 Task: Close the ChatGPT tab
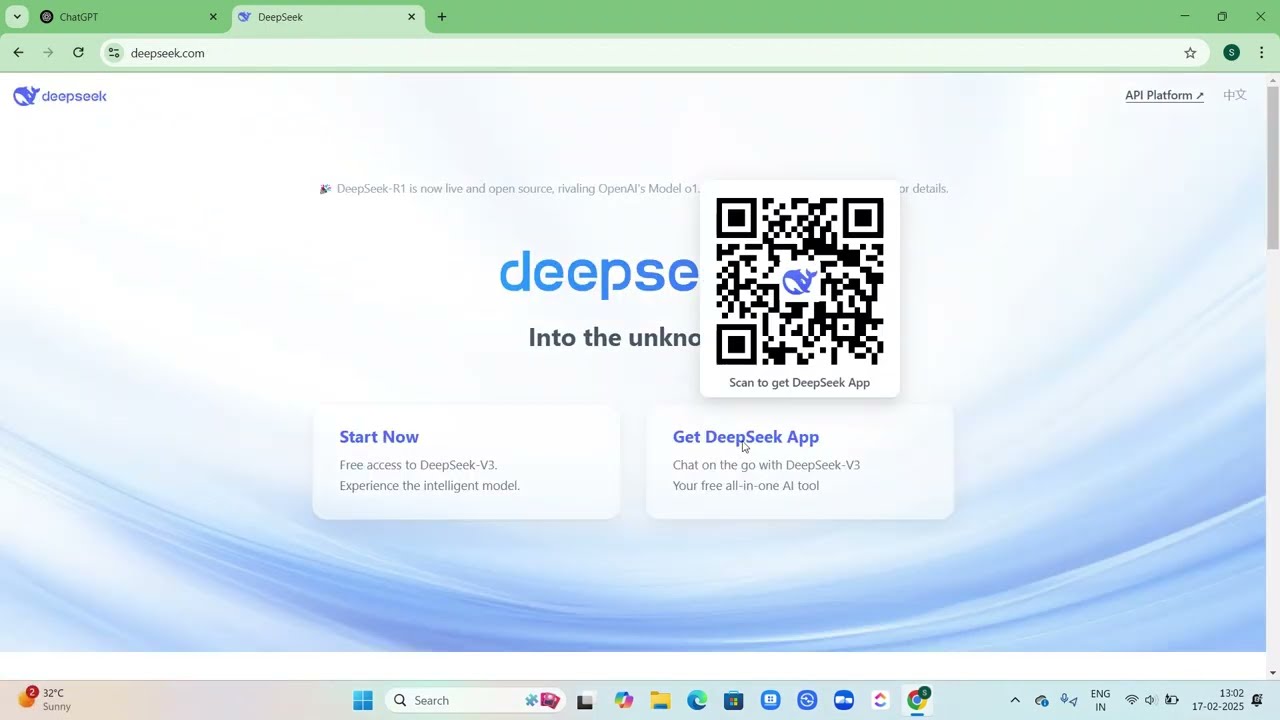pyautogui.click(x=213, y=17)
